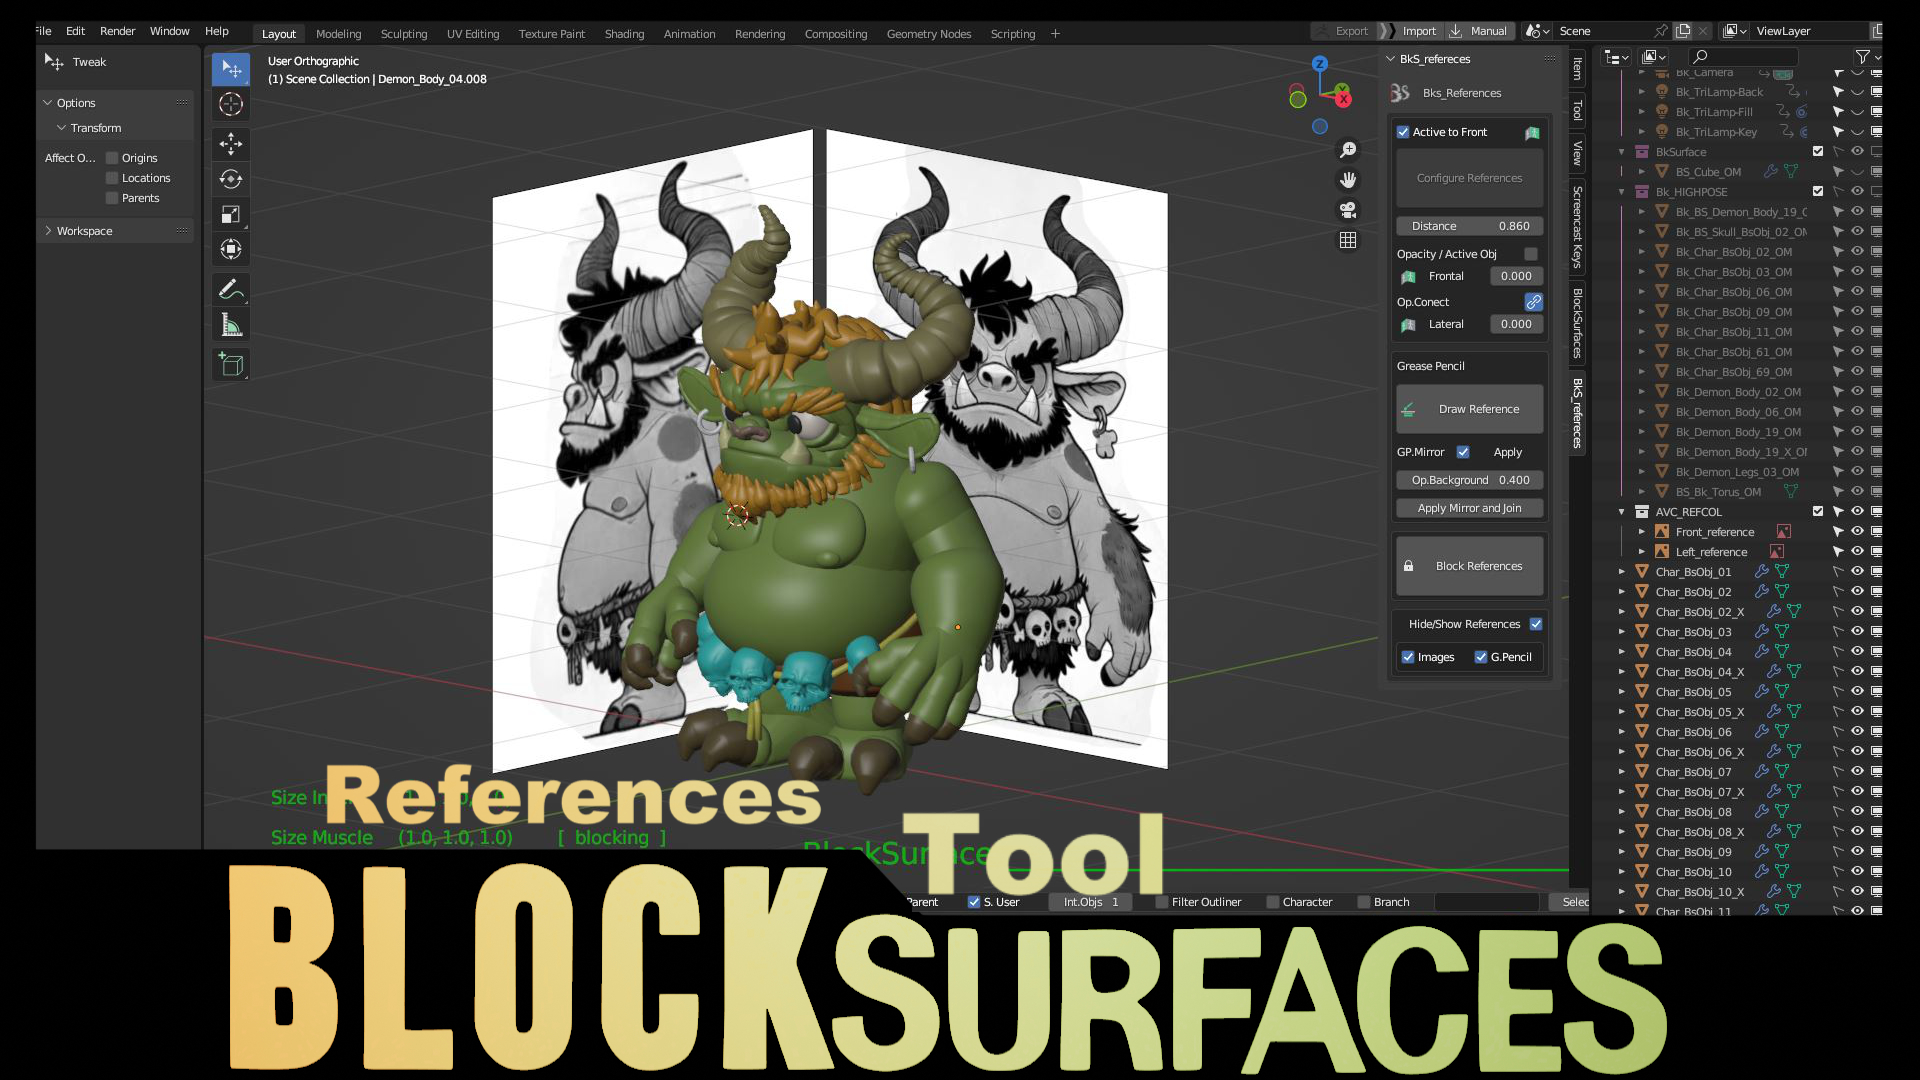Click the Apply button

(x=1508, y=452)
